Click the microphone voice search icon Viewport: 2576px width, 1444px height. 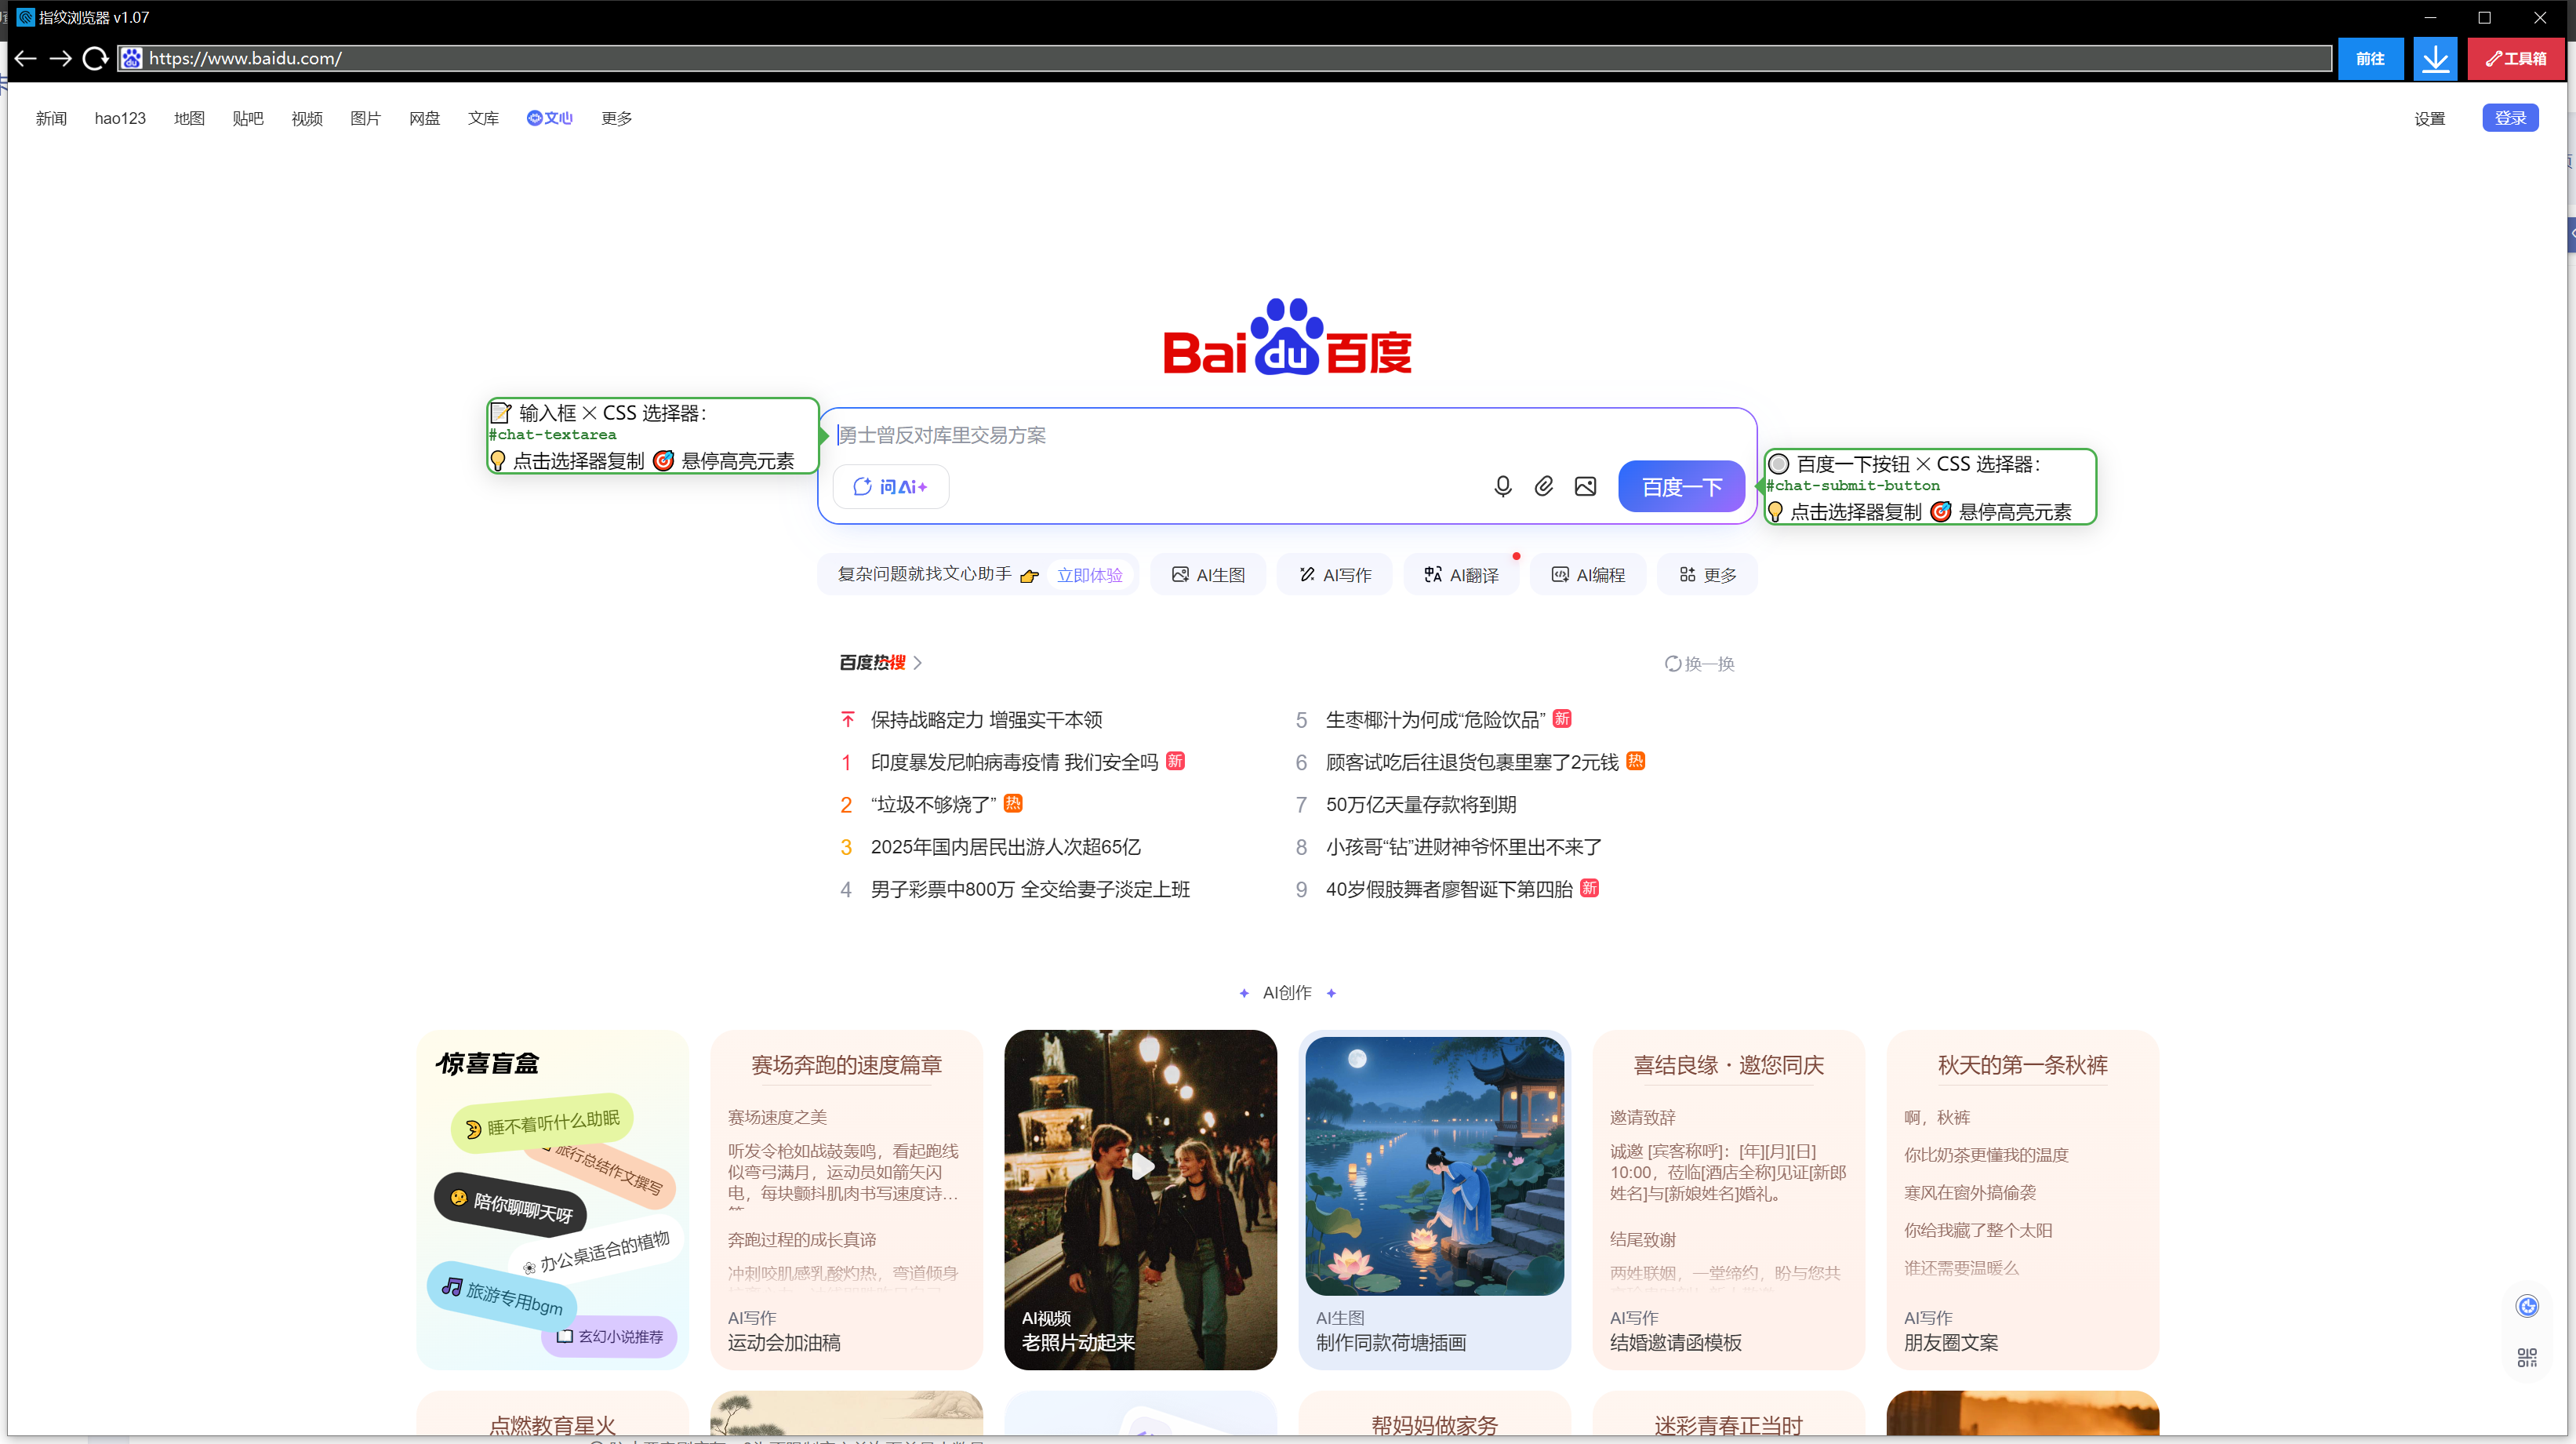pyautogui.click(x=1502, y=486)
